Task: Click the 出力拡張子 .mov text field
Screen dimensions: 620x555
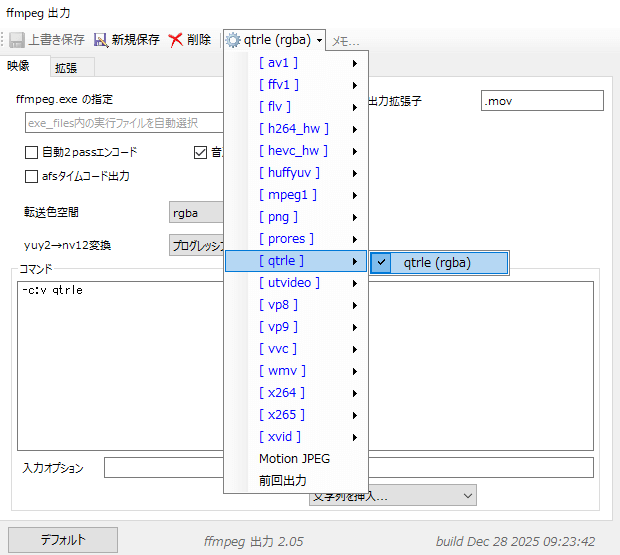Action: point(541,101)
